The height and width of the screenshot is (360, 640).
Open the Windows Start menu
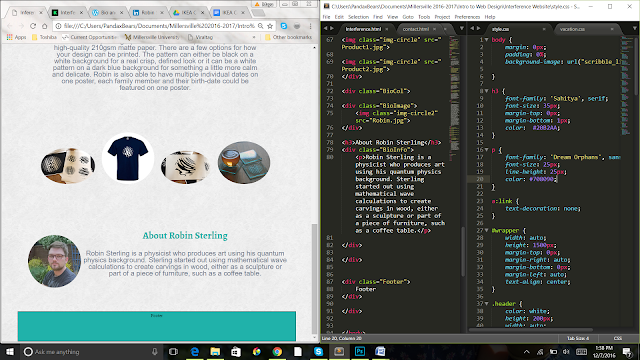(9, 351)
